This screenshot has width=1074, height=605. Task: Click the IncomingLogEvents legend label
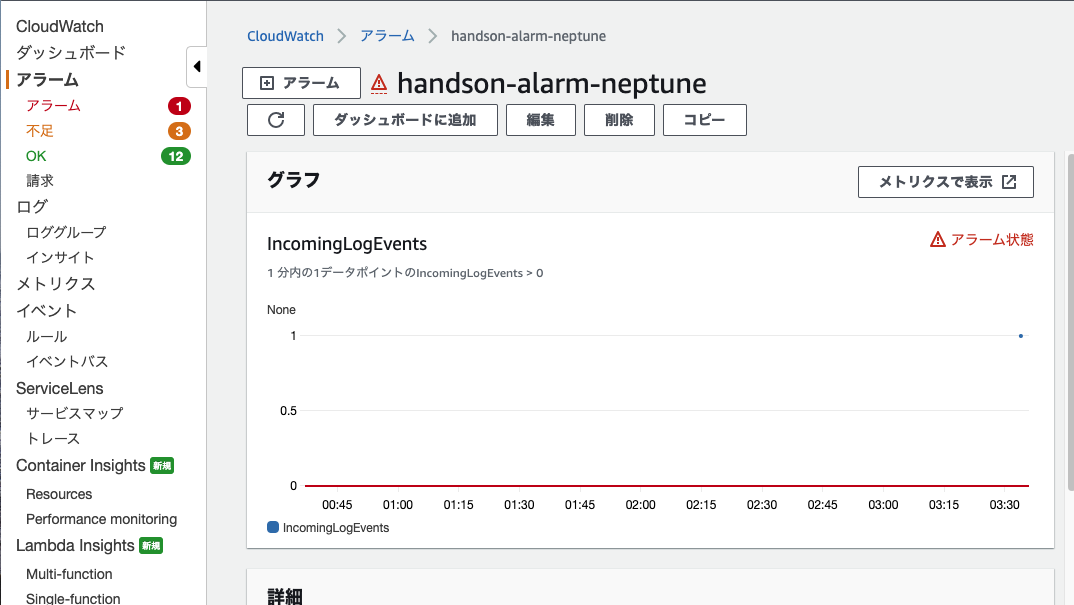[x=336, y=528]
